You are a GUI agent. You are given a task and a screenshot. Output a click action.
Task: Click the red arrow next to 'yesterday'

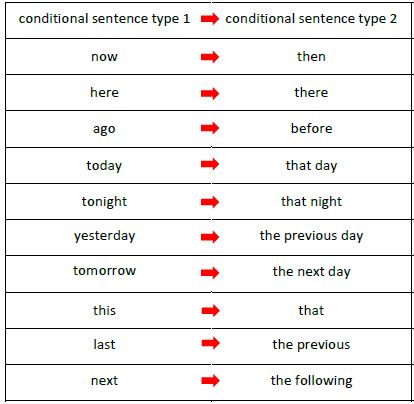pos(210,237)
